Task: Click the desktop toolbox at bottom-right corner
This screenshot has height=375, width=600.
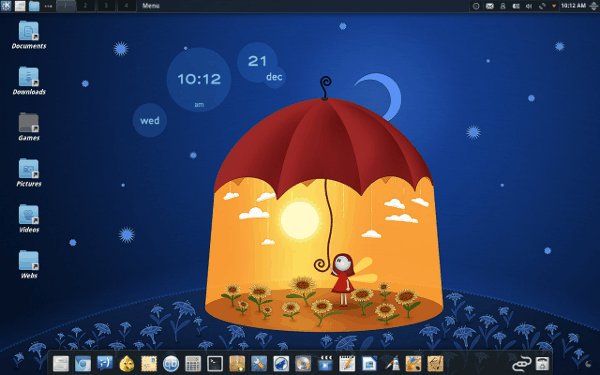Action: [x=589, y=365]
